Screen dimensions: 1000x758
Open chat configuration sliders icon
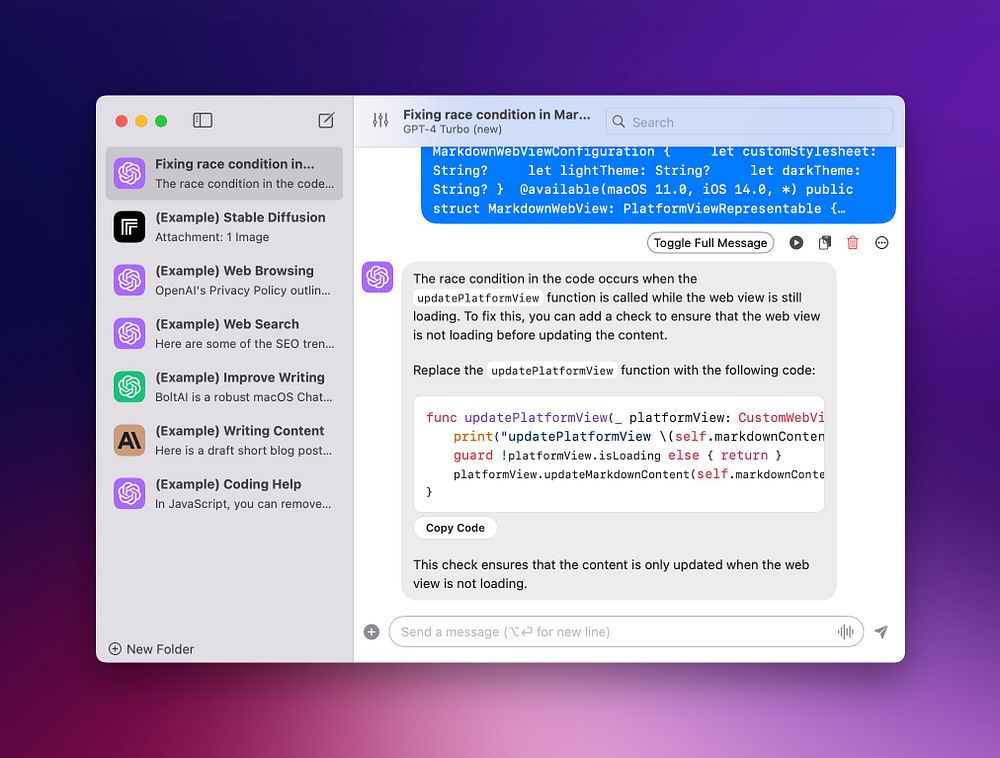pos(381,120)
